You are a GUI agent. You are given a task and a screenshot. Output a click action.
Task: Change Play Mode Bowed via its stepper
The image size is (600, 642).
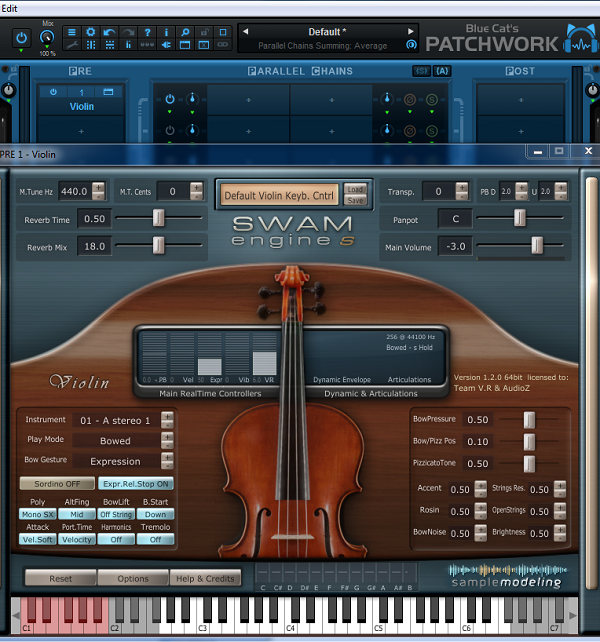pos(167,441)
